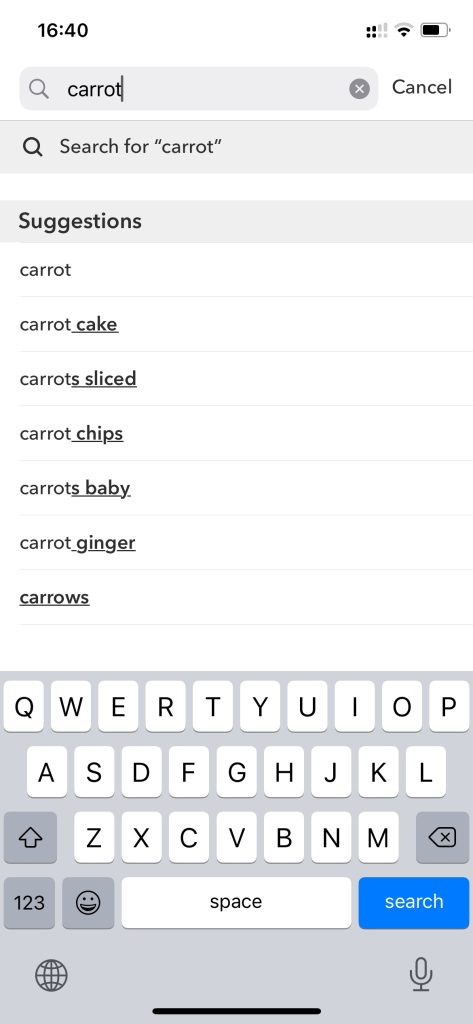
Task: Choose the "carrots sliced" suggestion
Action: (236, 379)
